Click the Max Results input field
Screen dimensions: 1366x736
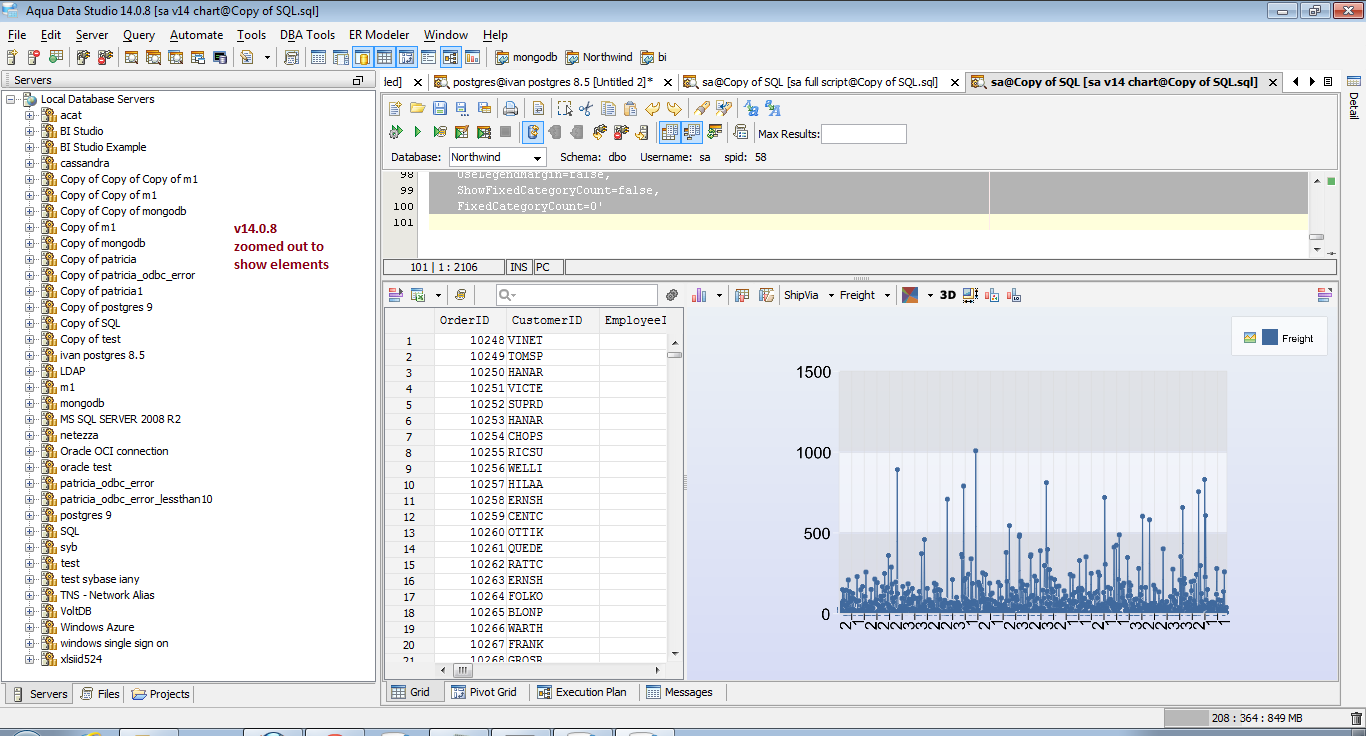pos(863,134)
